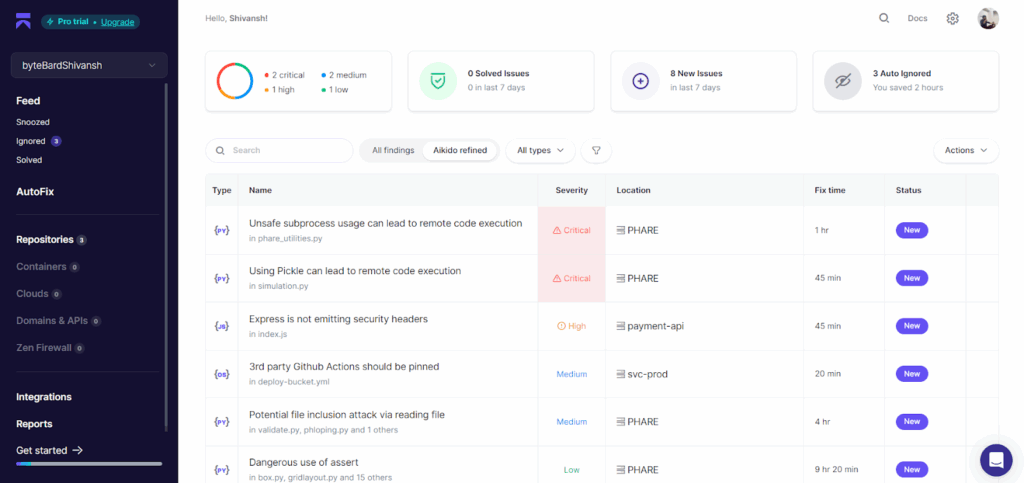This screenshot has height=483, width=1024.
Task: Expand the byteBardShivansh workspace dropdown
Action: [89, 65]
